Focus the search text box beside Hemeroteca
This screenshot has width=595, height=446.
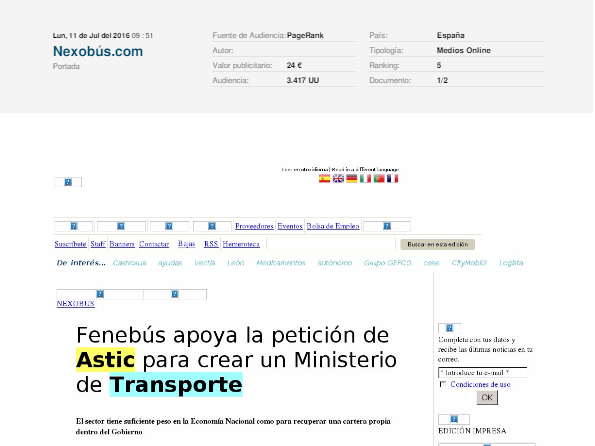(331, 244)
